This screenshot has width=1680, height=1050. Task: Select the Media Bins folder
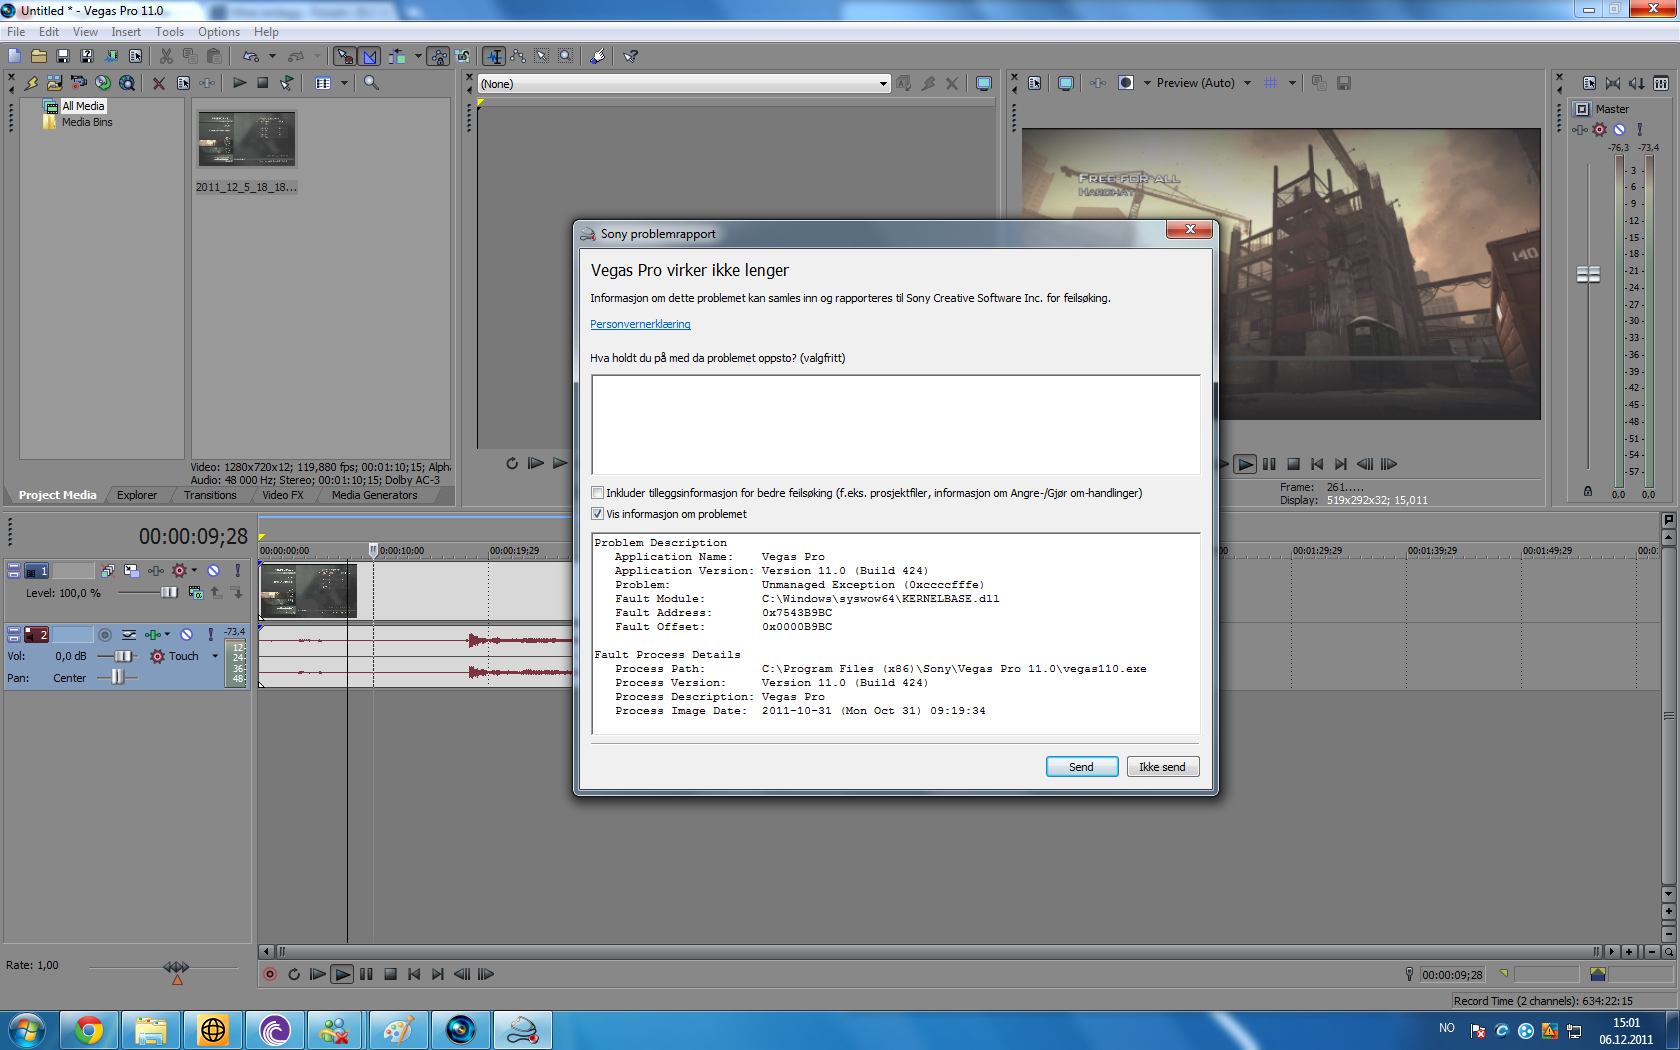coord(86,122)
